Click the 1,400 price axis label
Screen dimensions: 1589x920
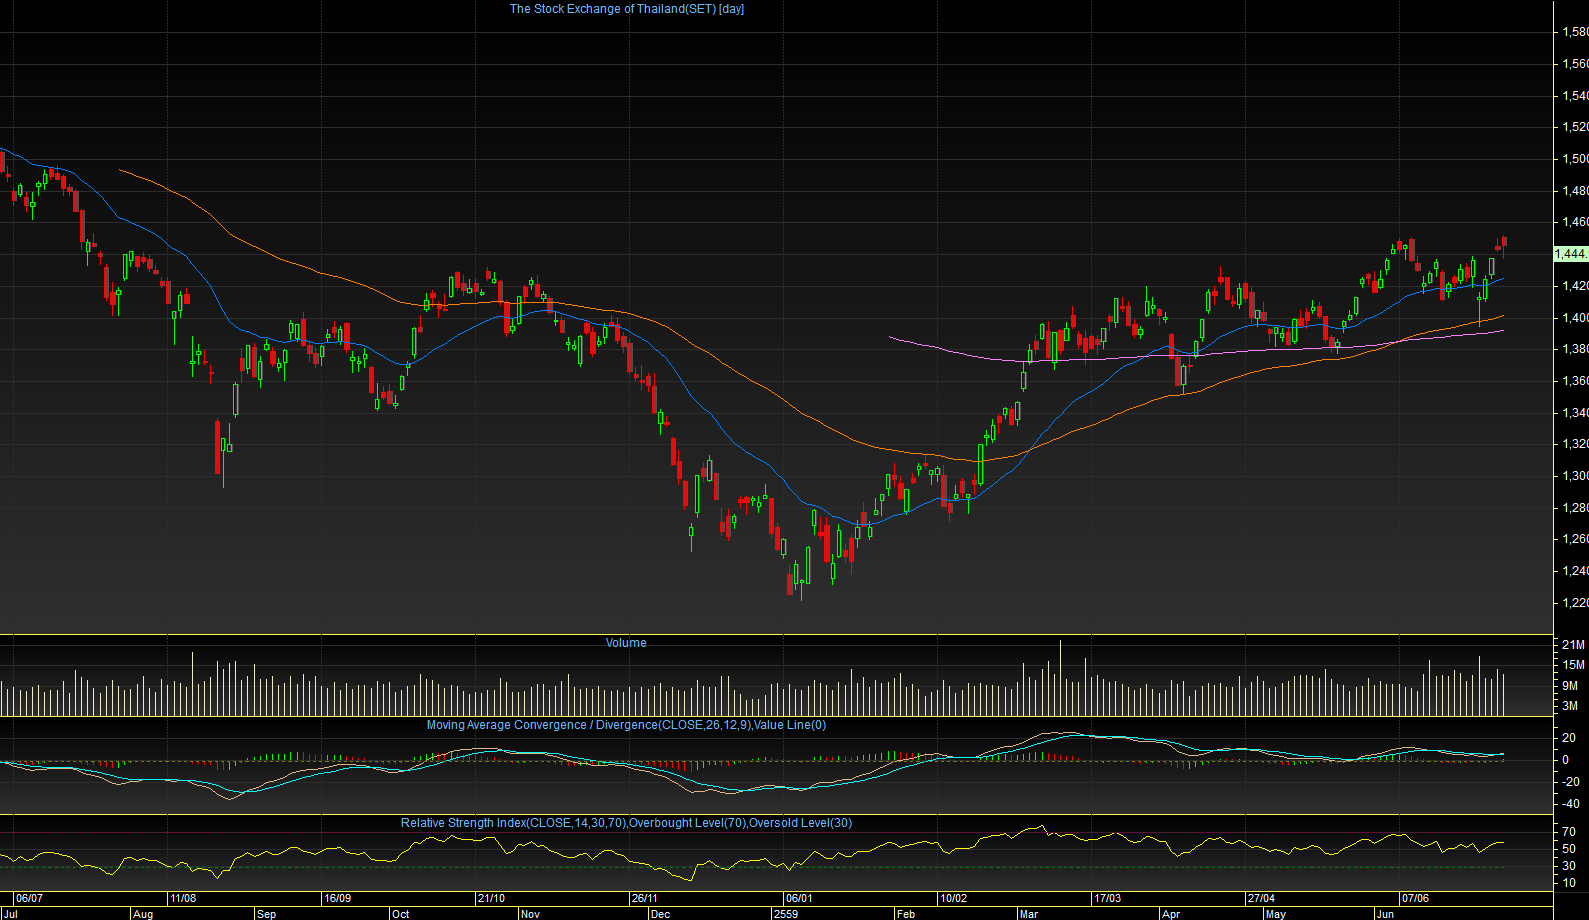(1575, 318)
